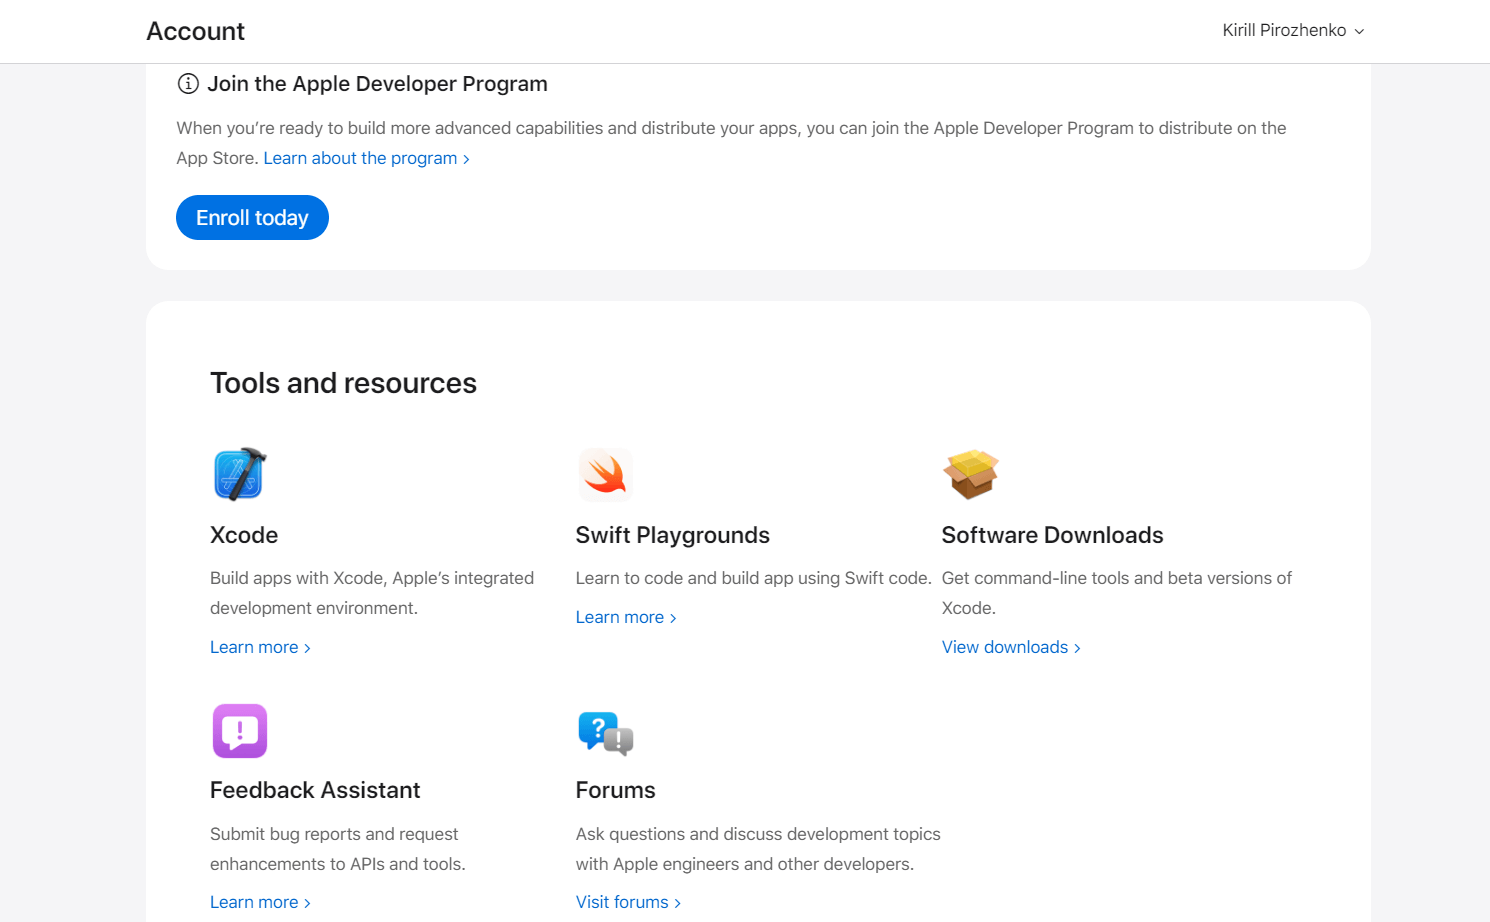Open Learn about the program link
Viewport: 1490px width, 922px height.
pyautogui.click(x=366, y=158)
